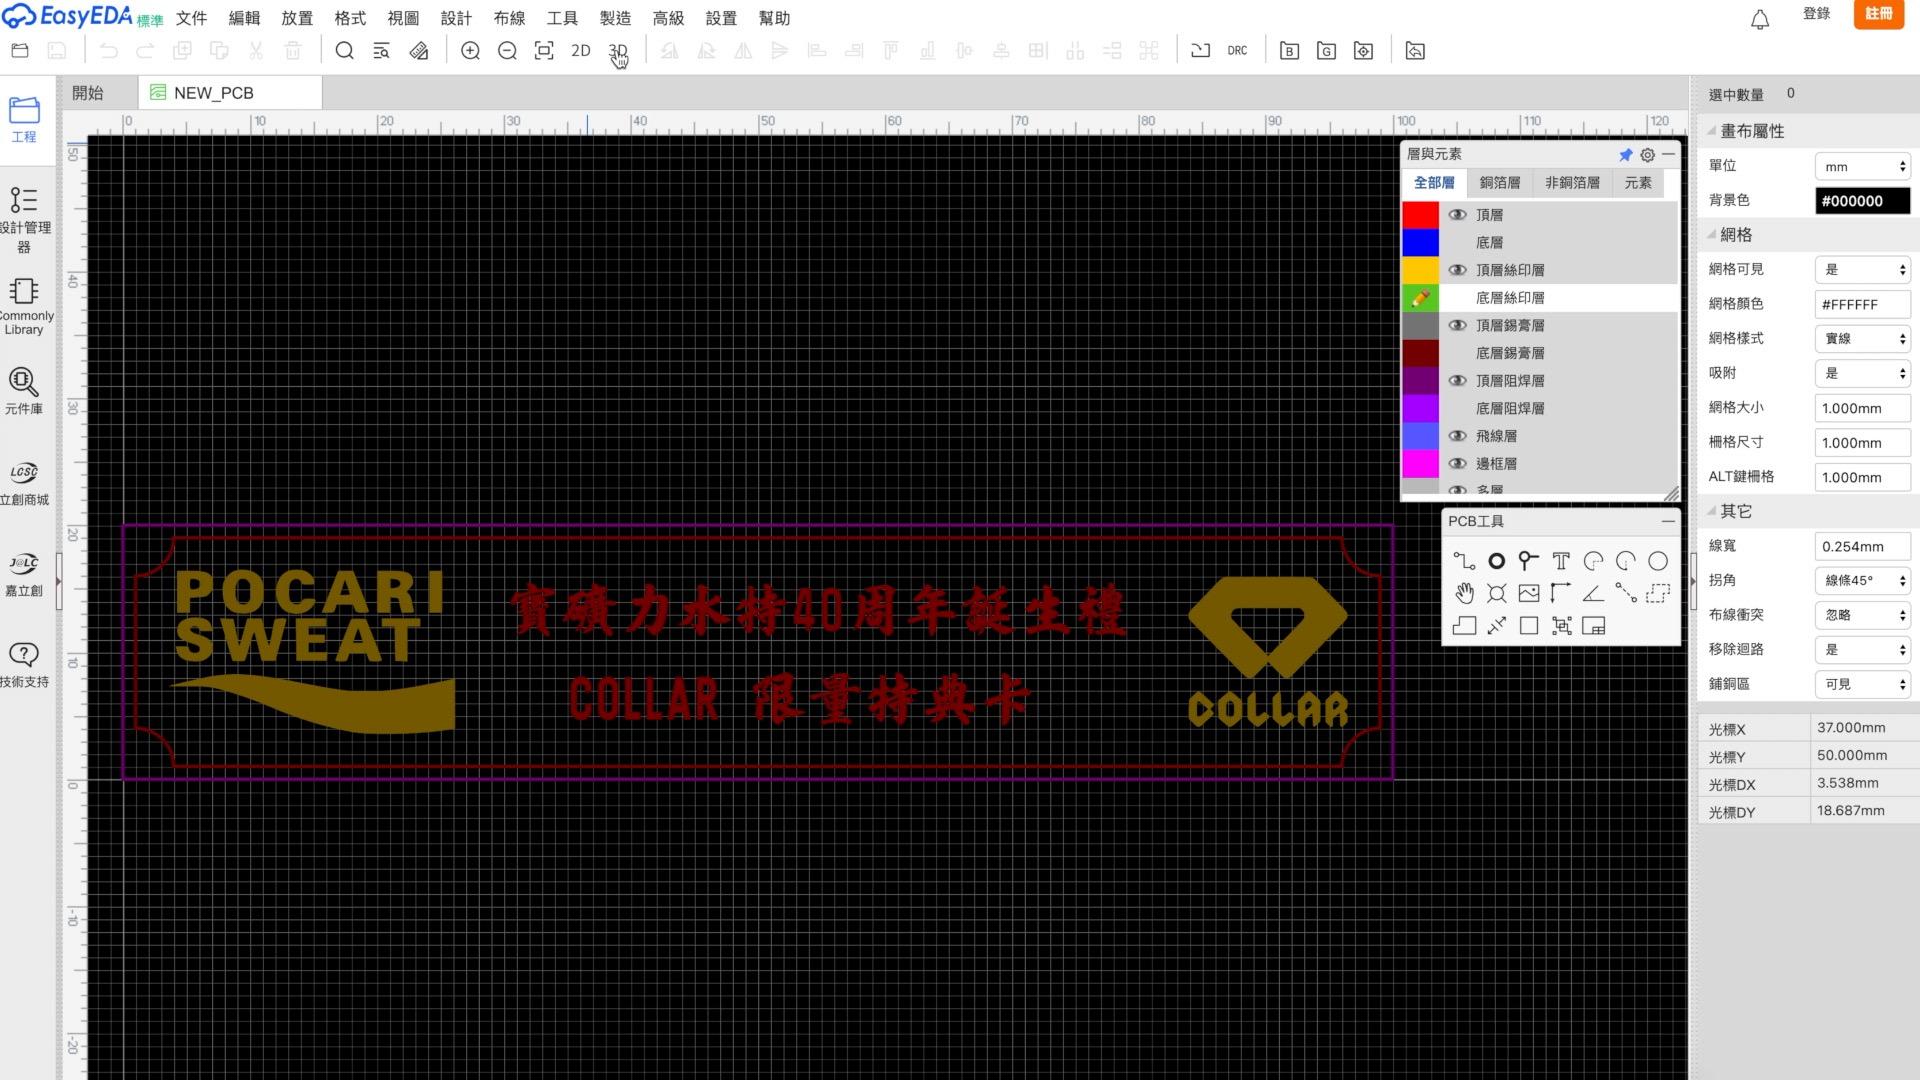
Task: Toggle visibility of 頂層絲印層 layer
Action: 1457,269
